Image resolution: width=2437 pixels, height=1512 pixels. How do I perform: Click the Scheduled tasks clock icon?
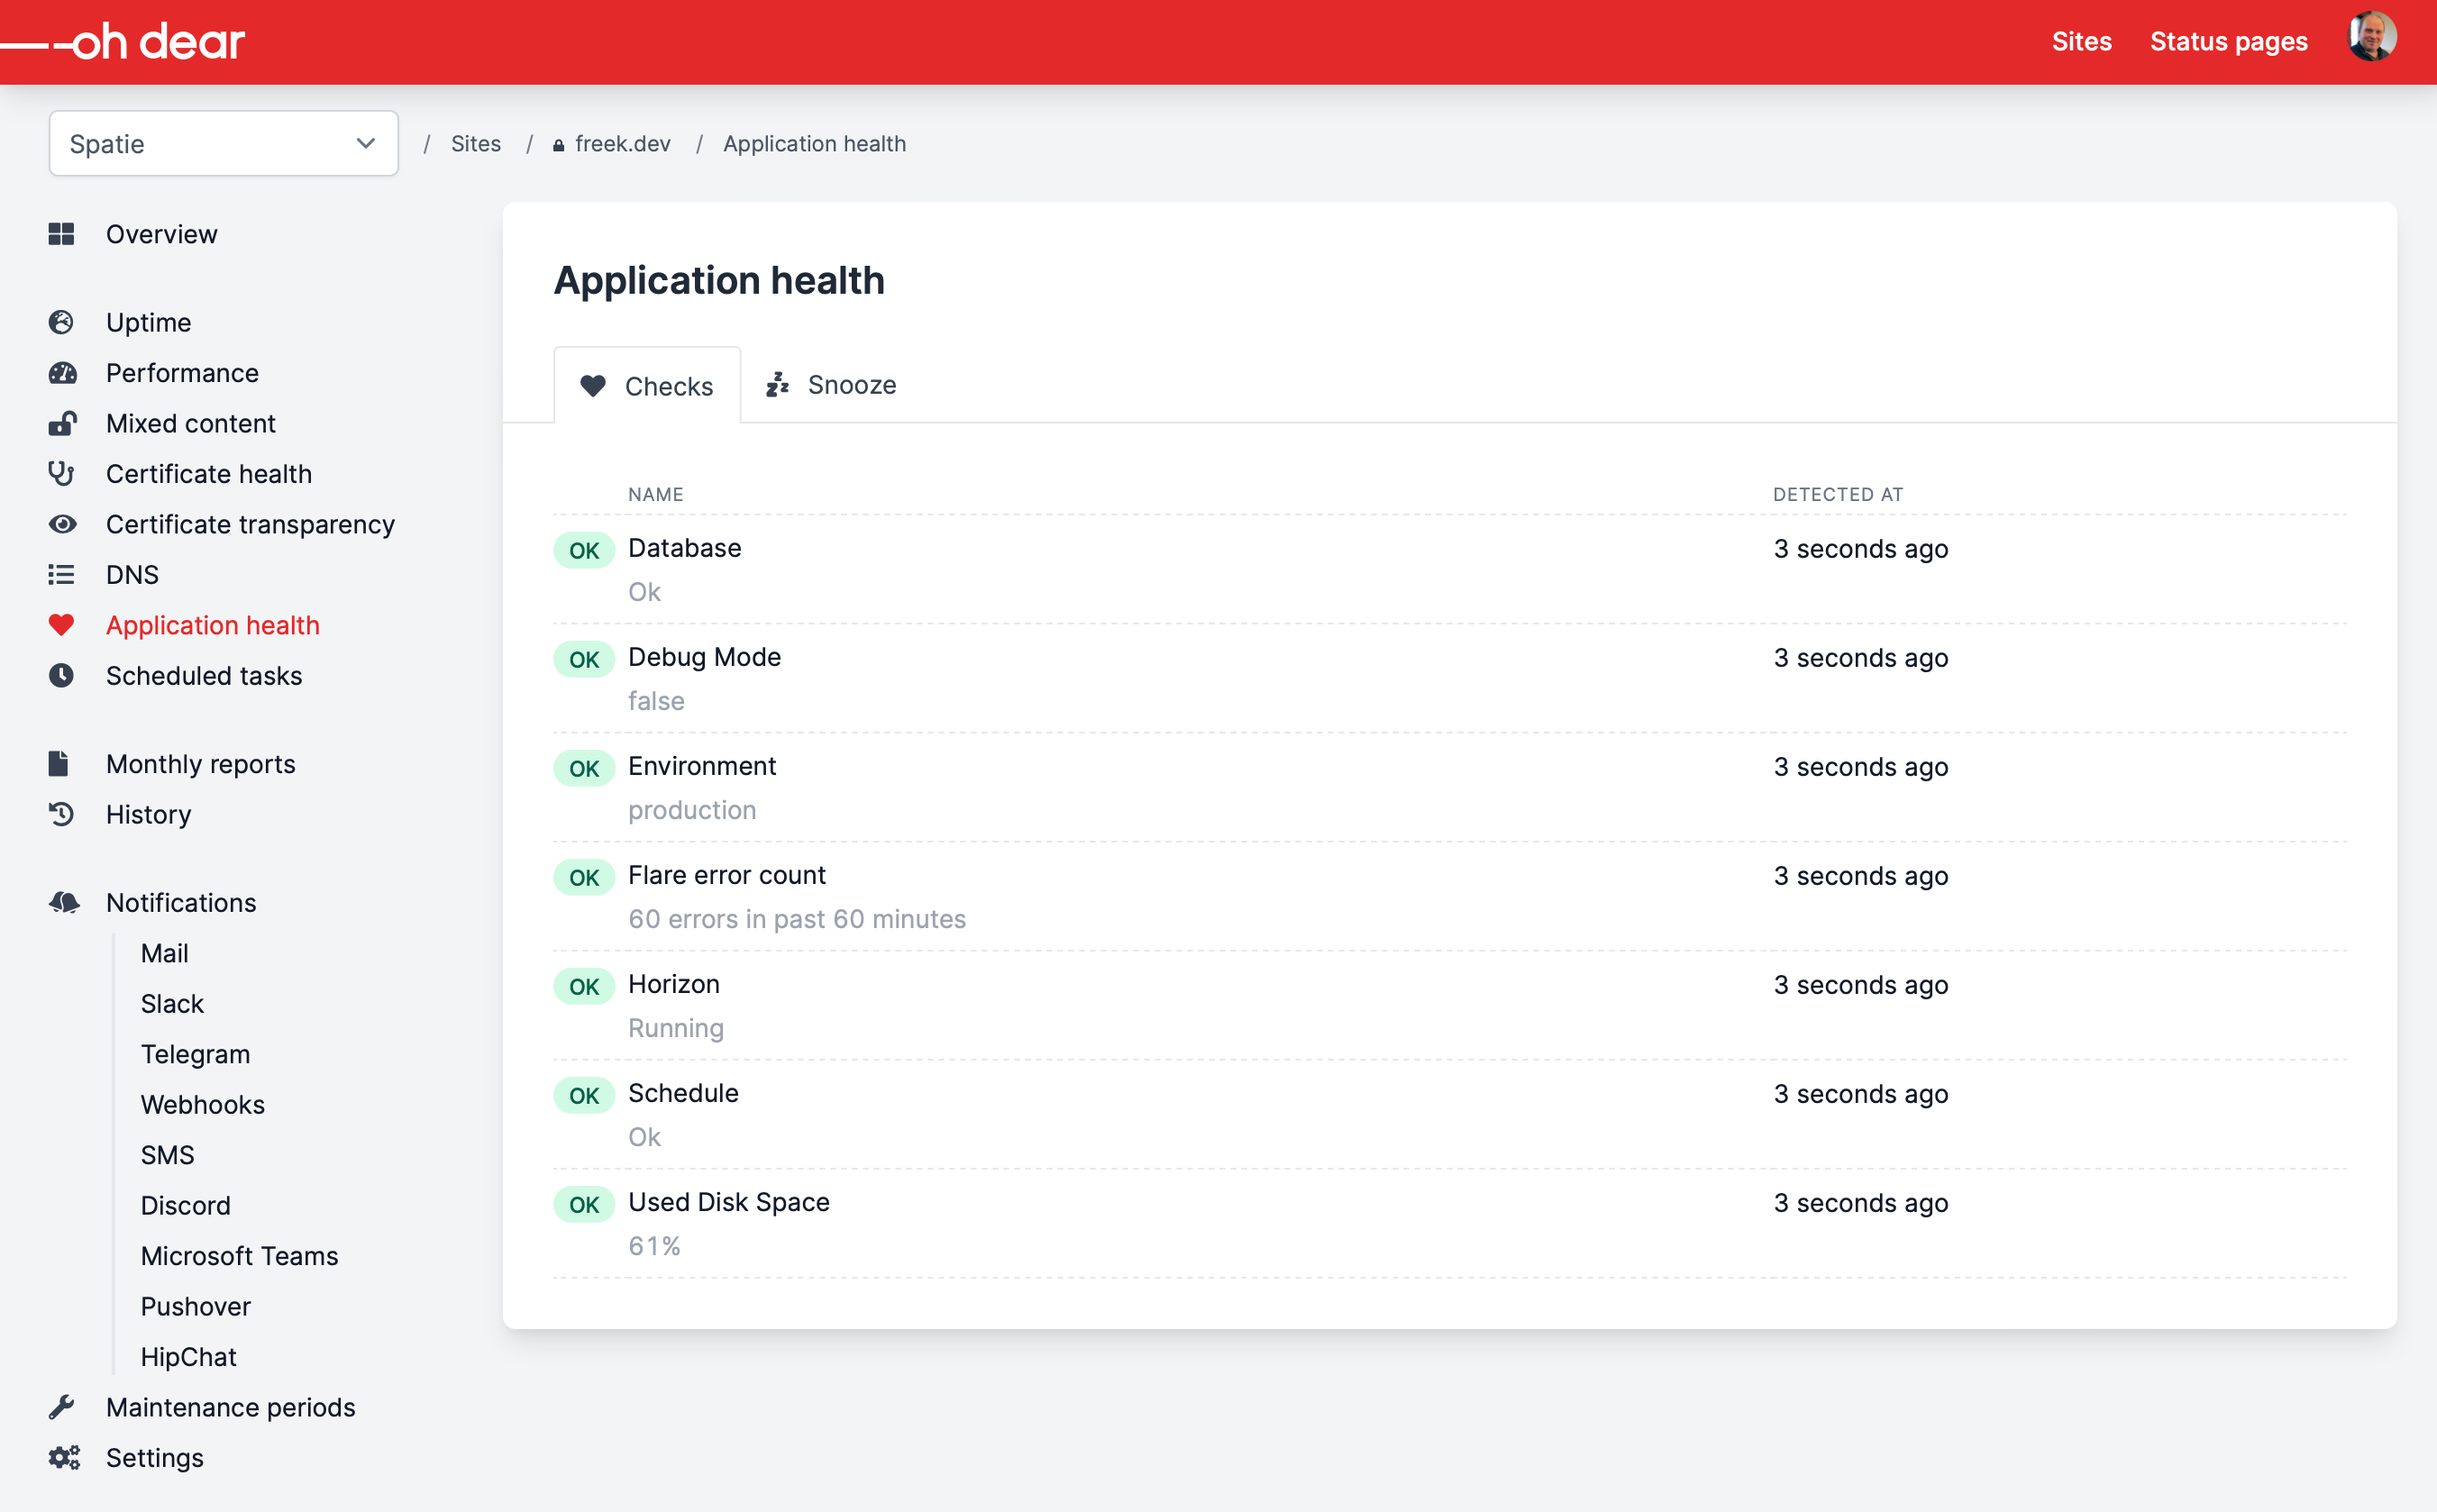click(62, 675)
